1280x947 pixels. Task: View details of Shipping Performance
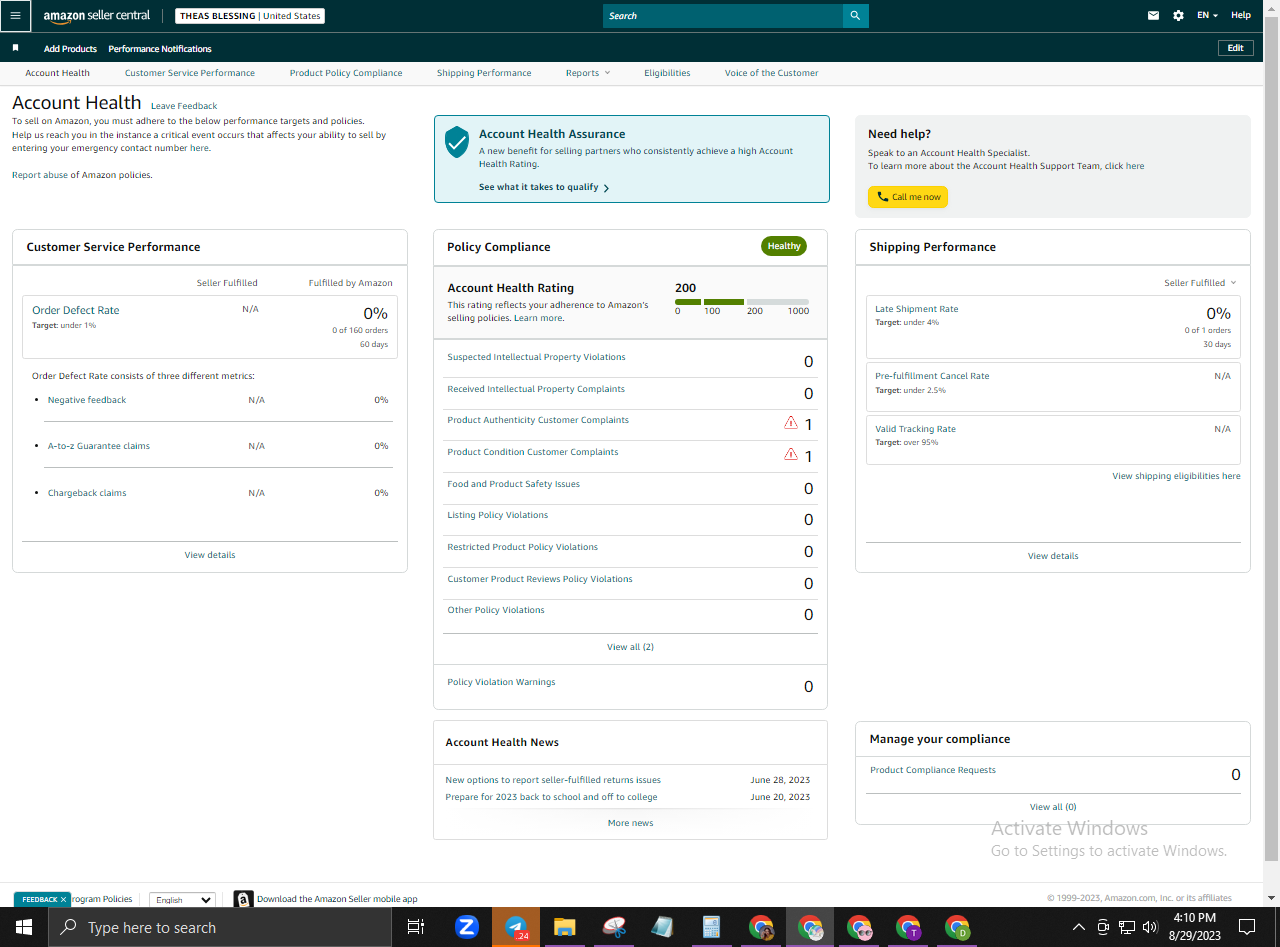1053,556
